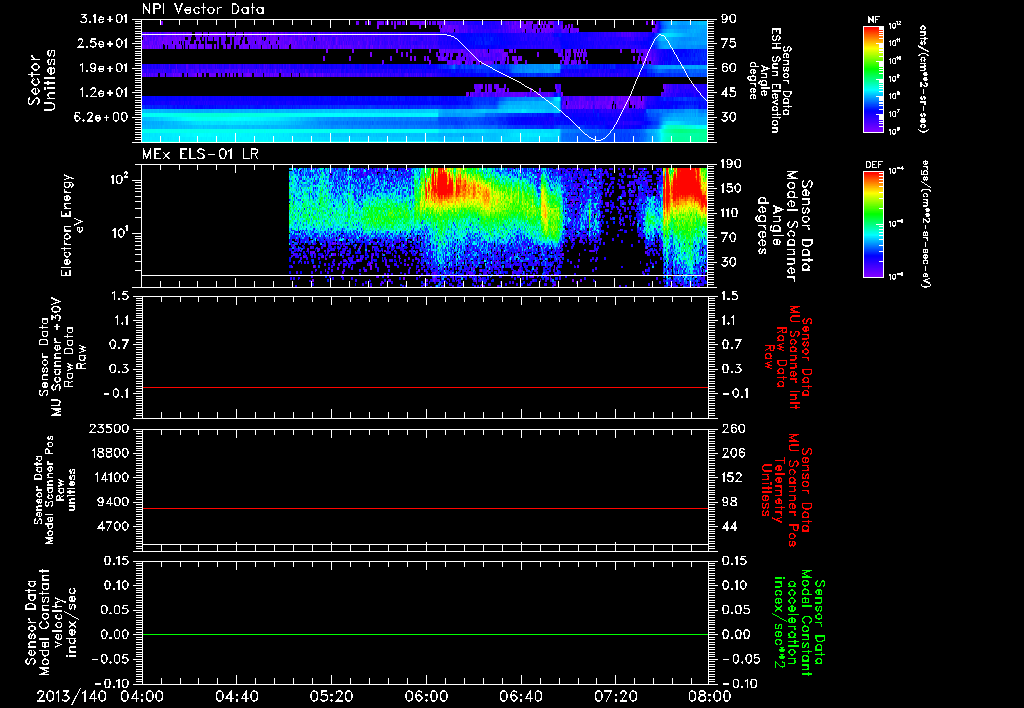Click the '90' sun elevation tick label
Screen dimensions: 1024x708
coord(729,19)
